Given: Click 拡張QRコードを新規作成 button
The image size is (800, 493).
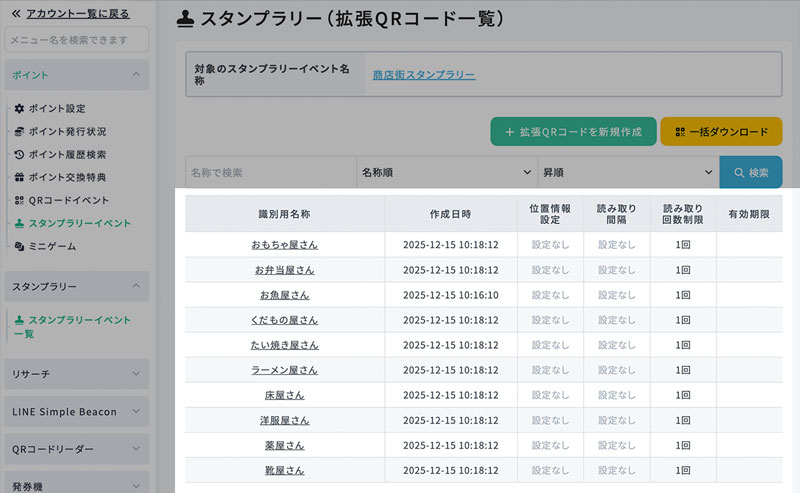Looking at the screenshot, I should click(573, 132).
